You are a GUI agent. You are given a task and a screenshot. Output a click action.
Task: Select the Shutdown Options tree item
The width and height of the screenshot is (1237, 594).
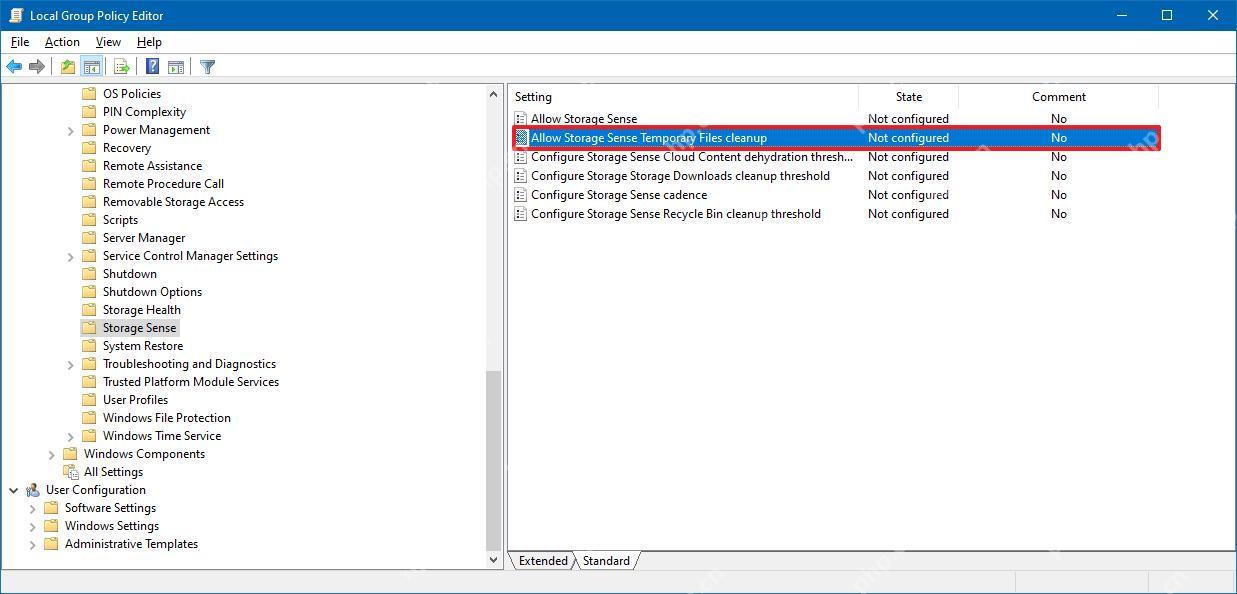[x=152, y=292]
